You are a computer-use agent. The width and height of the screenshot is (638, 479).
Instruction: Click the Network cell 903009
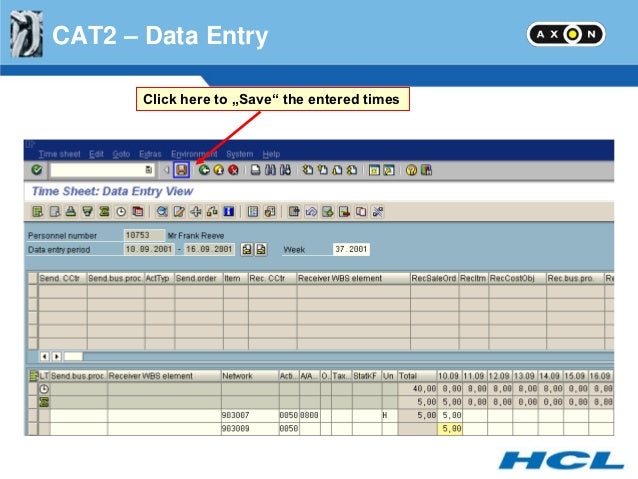point(250,429)
